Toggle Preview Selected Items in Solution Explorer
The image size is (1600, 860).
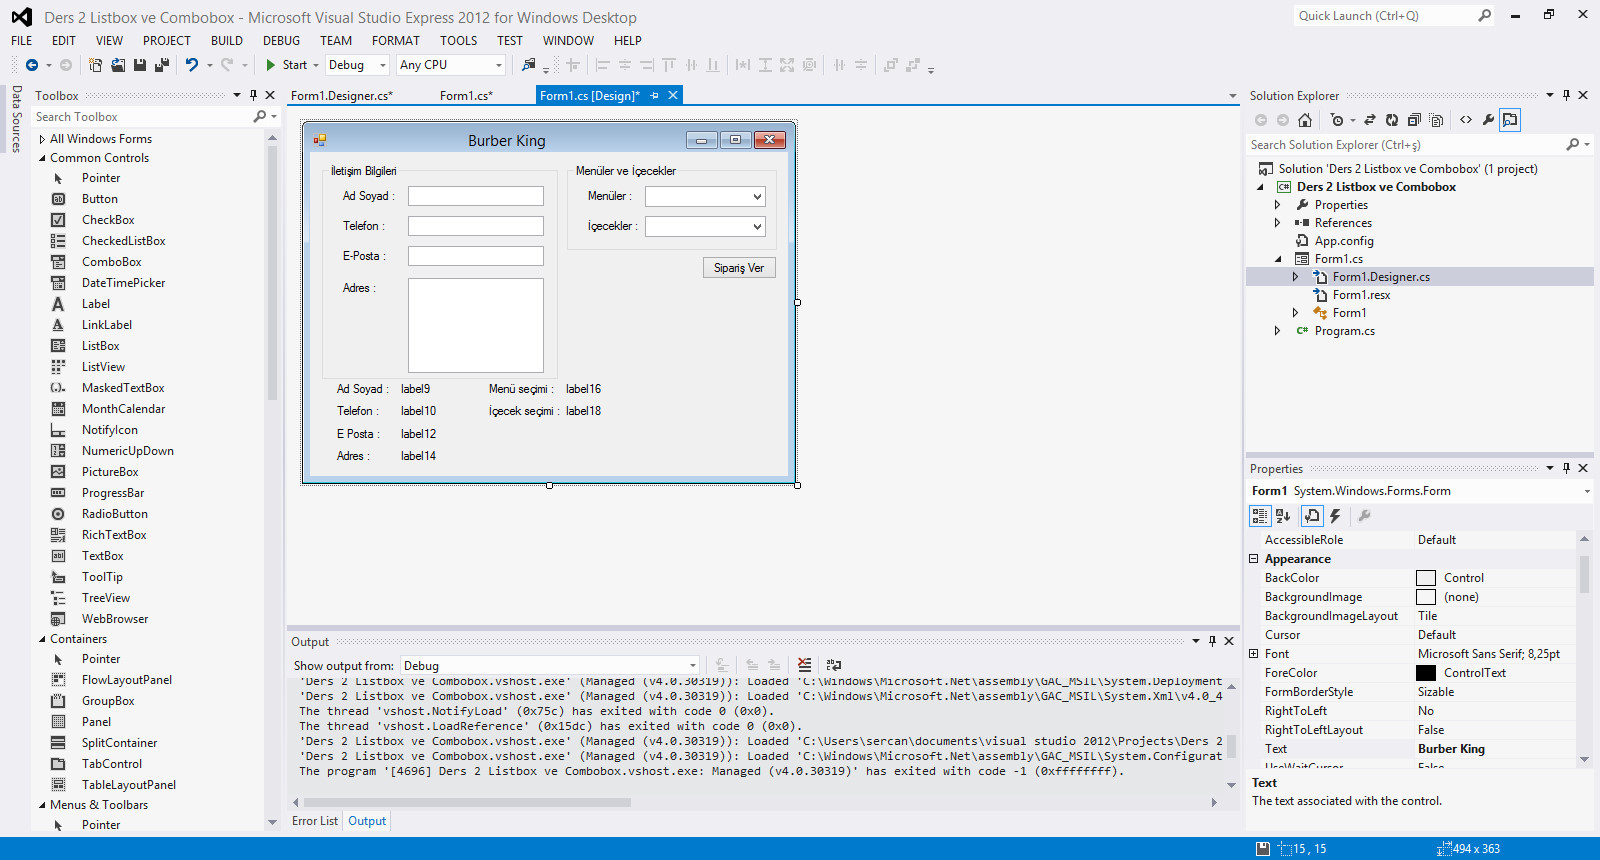(1510, 120)
